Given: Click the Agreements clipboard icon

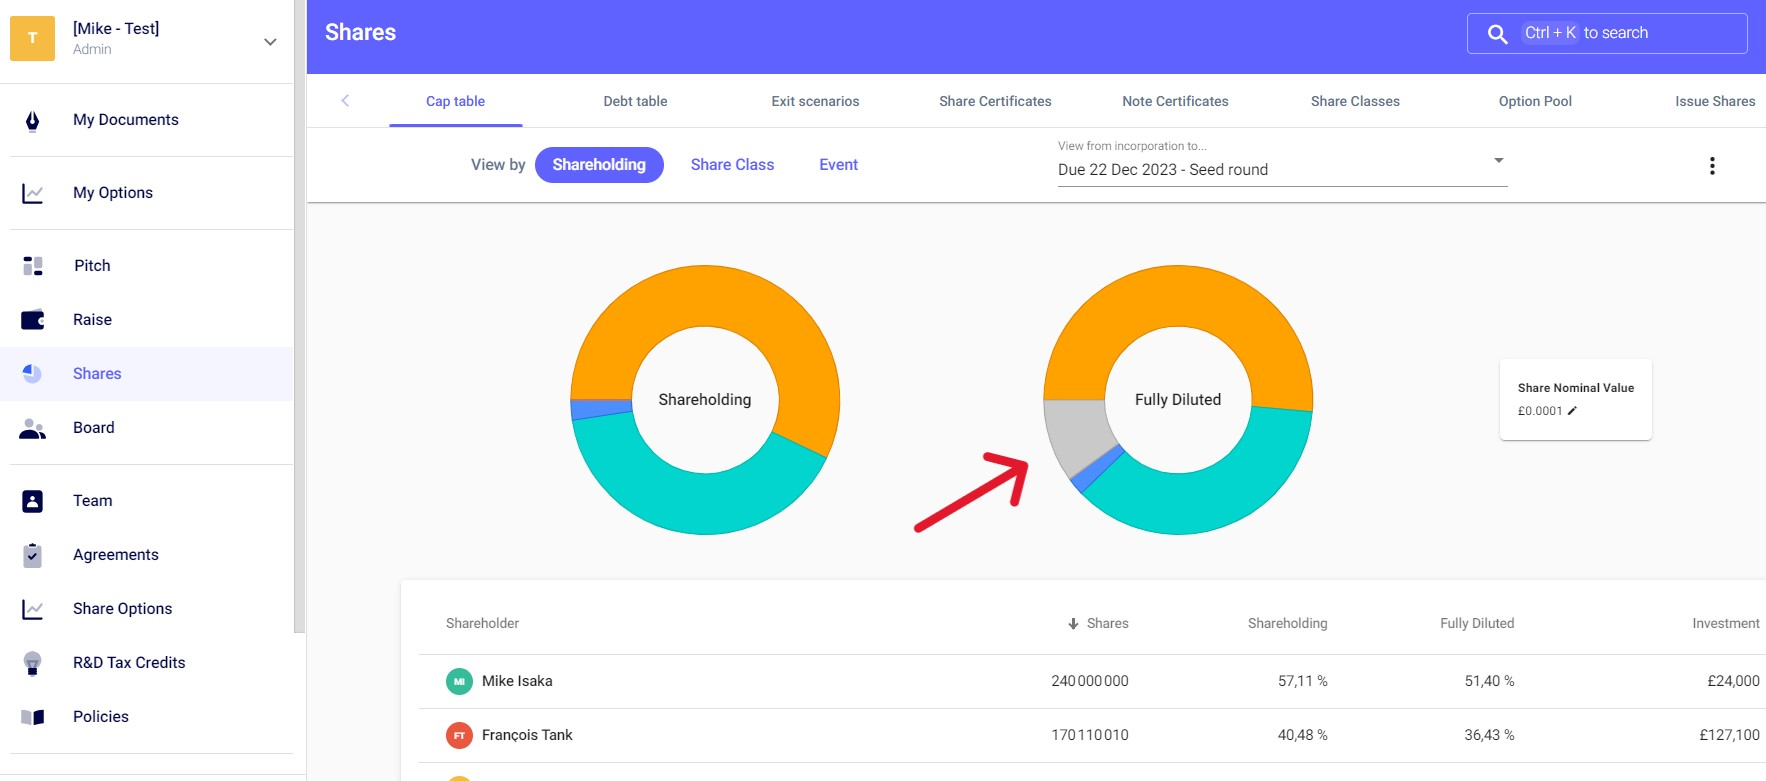Looking at the screenshot, I should (32, 555).
